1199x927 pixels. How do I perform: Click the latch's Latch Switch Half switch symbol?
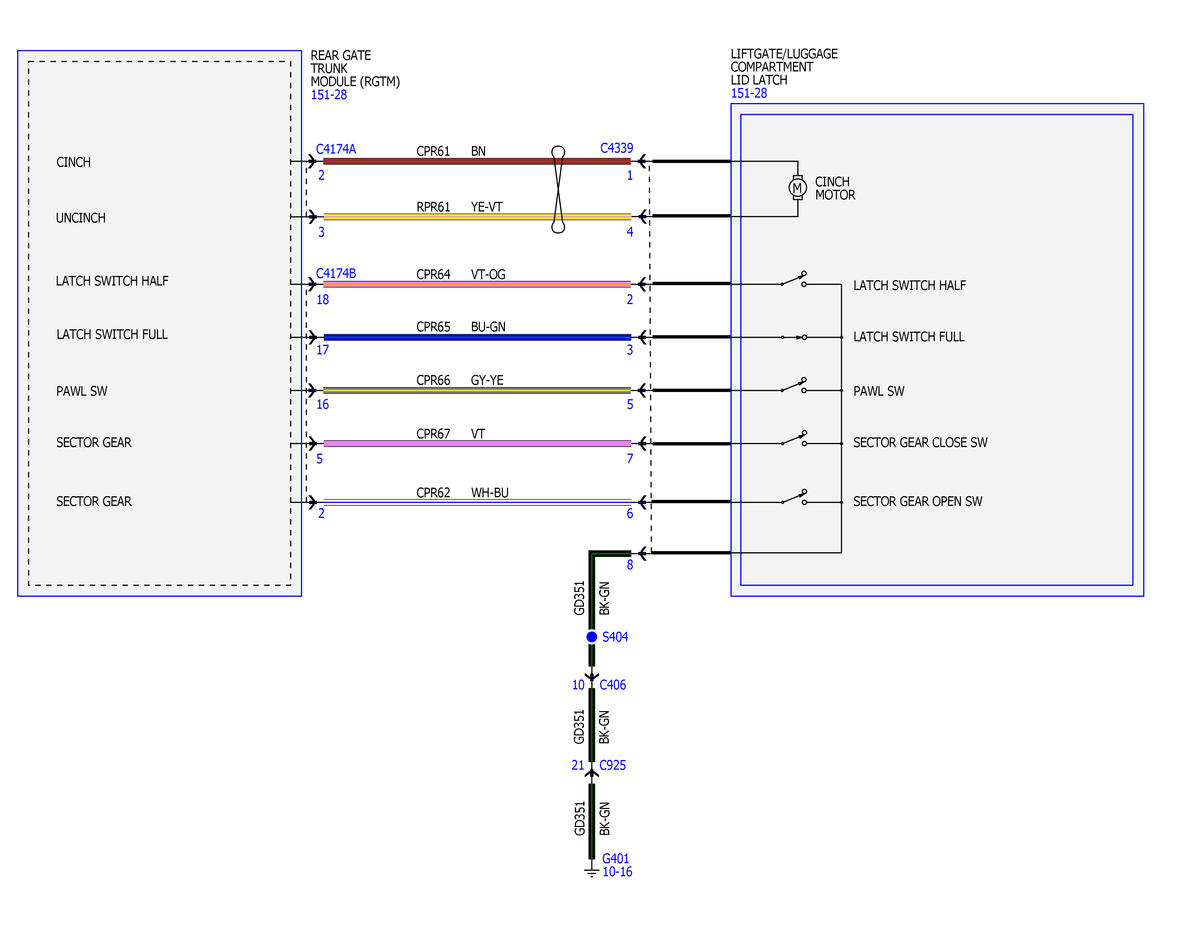point(794,280)
